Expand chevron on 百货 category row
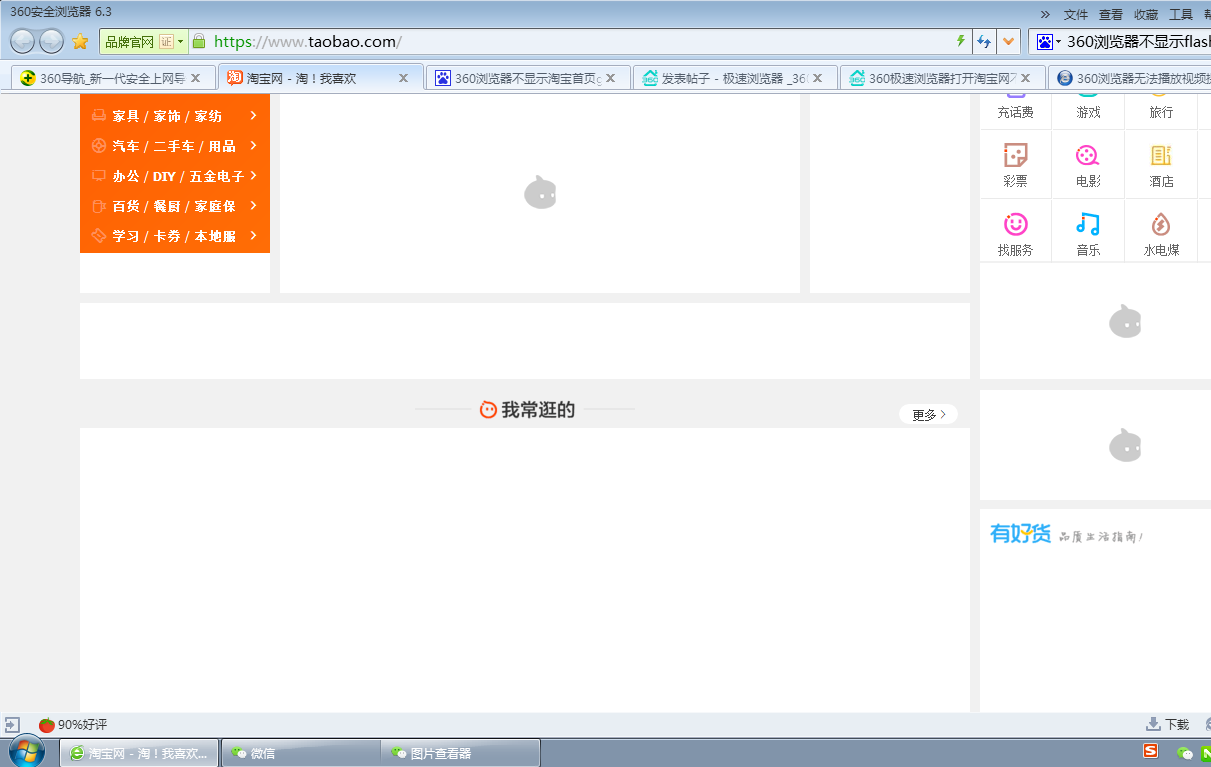 (254, 206)
